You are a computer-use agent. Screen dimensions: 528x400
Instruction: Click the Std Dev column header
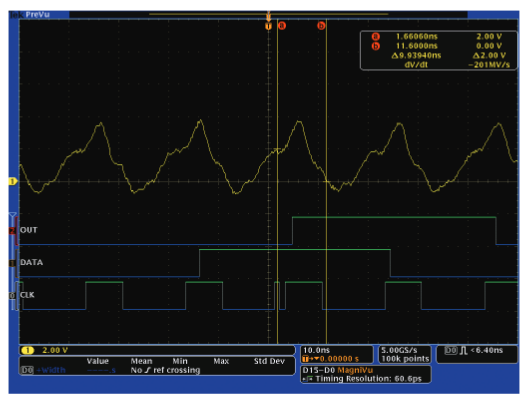269,361
